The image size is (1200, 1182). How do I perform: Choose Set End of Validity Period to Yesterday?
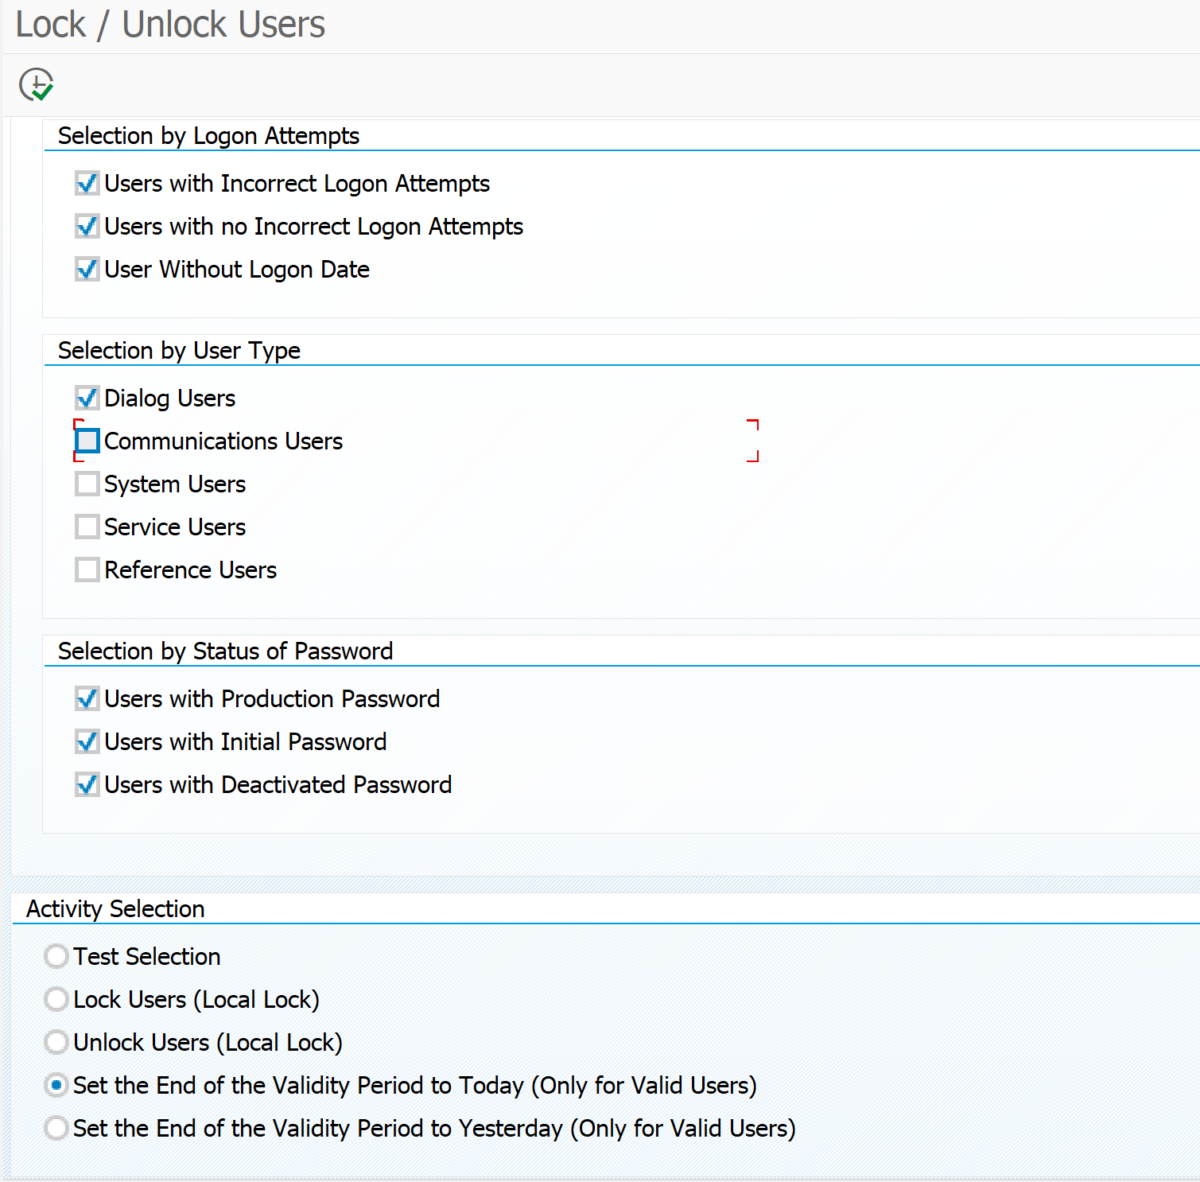56,1128
